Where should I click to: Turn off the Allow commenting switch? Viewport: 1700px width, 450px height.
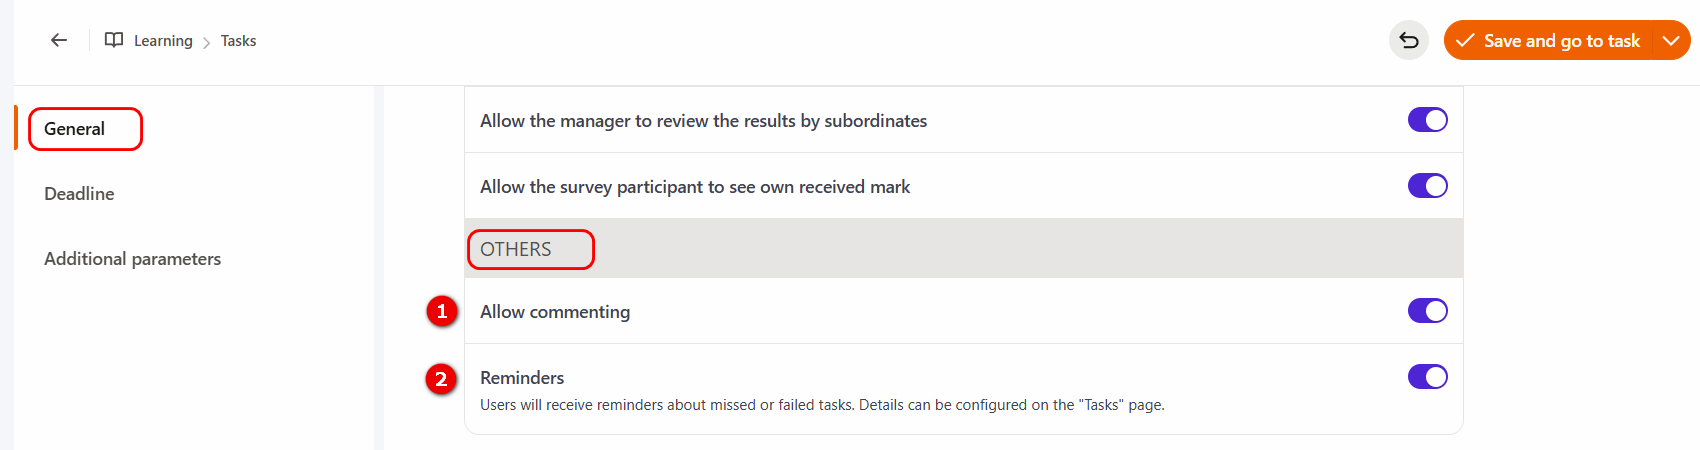point(1427,311)
